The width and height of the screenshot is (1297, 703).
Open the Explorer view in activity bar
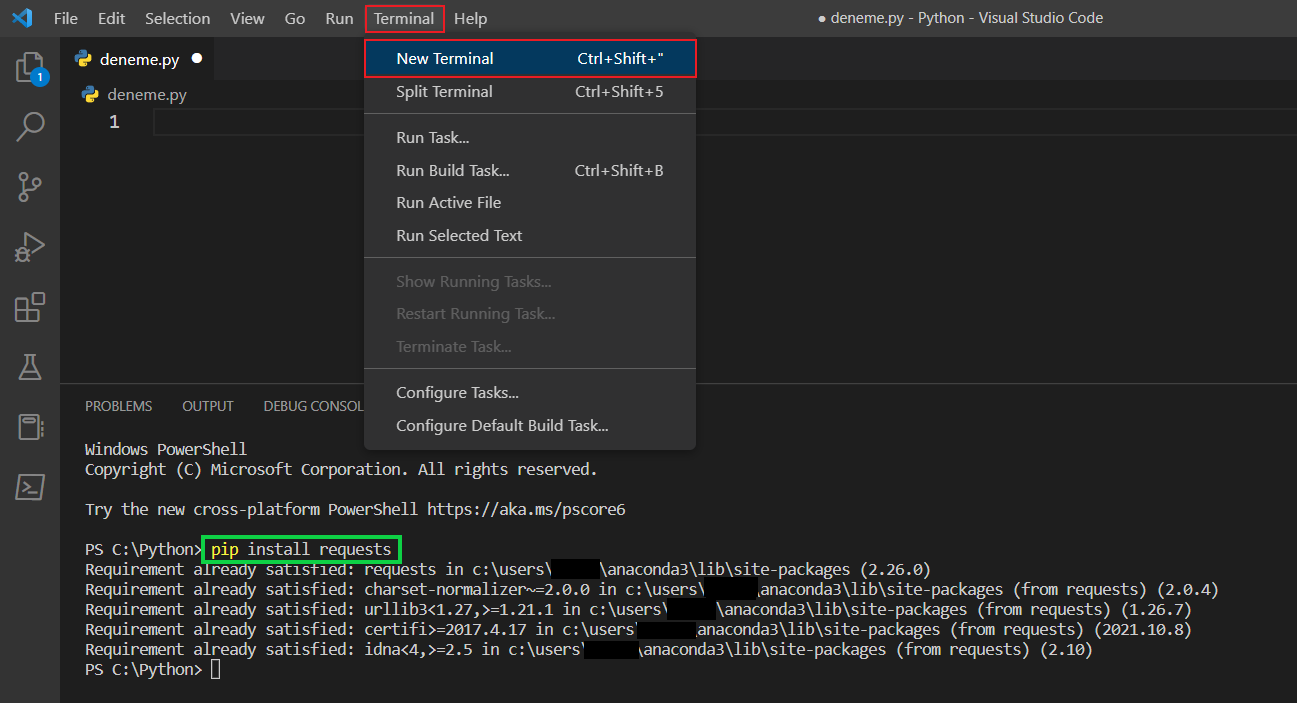[x=30, y=68]
